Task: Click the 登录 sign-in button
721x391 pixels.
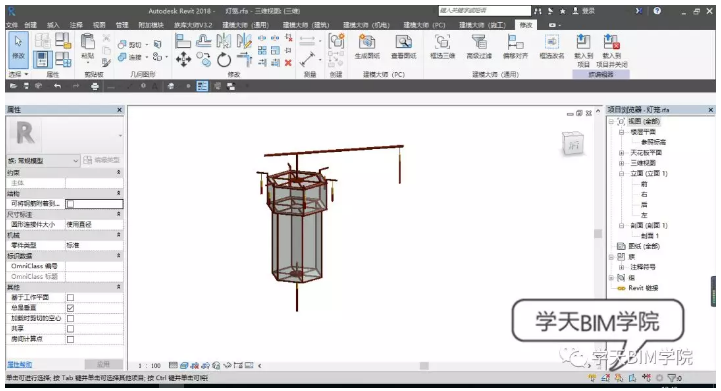Action: tap(584, 11)
